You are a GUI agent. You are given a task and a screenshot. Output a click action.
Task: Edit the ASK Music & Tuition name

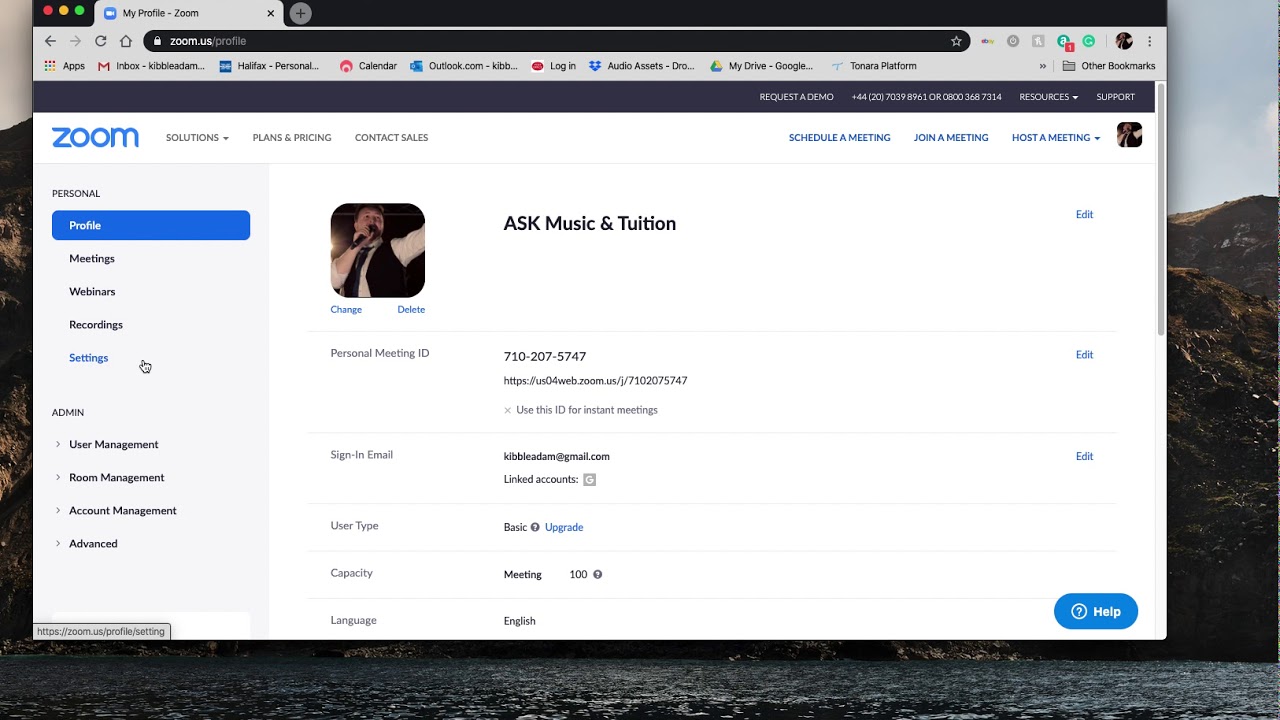pyautogui.click(x=1084, y=215)
